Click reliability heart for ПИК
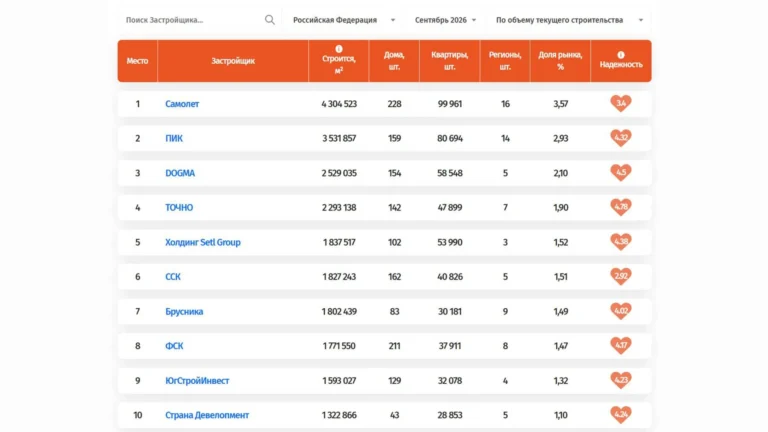Screen dimensions: 768x432 coord(621,138)
